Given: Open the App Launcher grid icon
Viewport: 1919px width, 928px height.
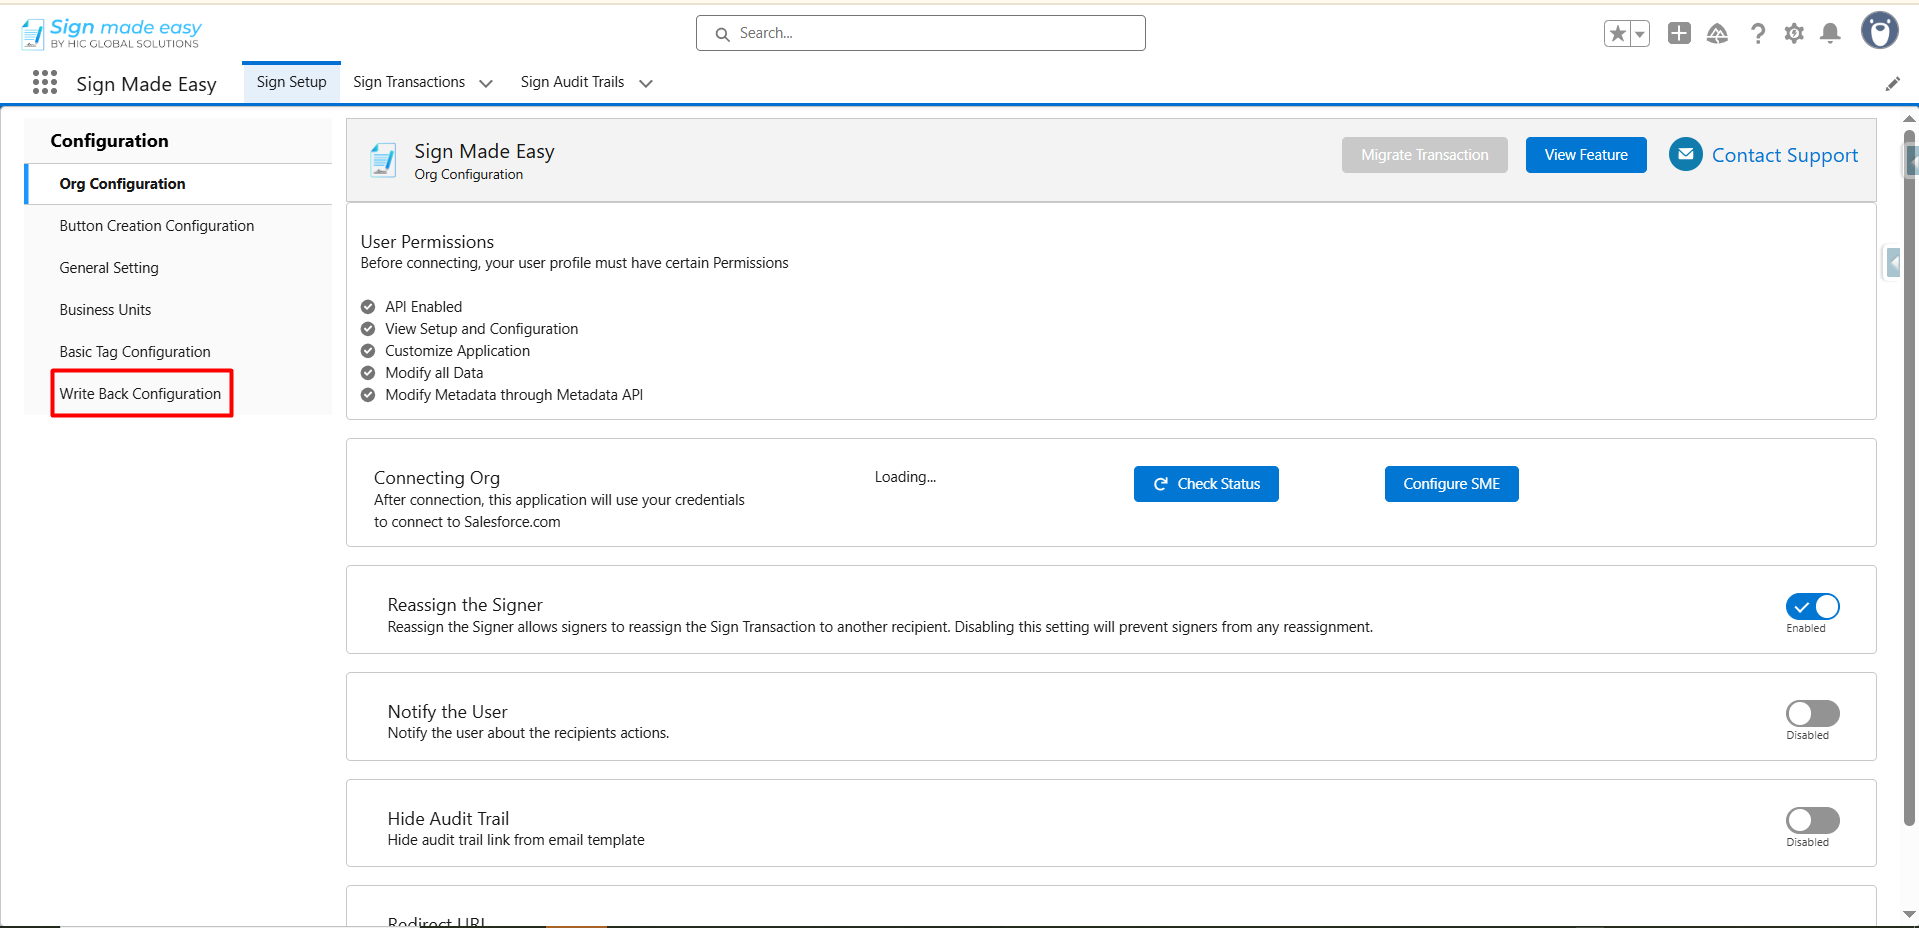Looking at the screenshot, I should (44, 83).
